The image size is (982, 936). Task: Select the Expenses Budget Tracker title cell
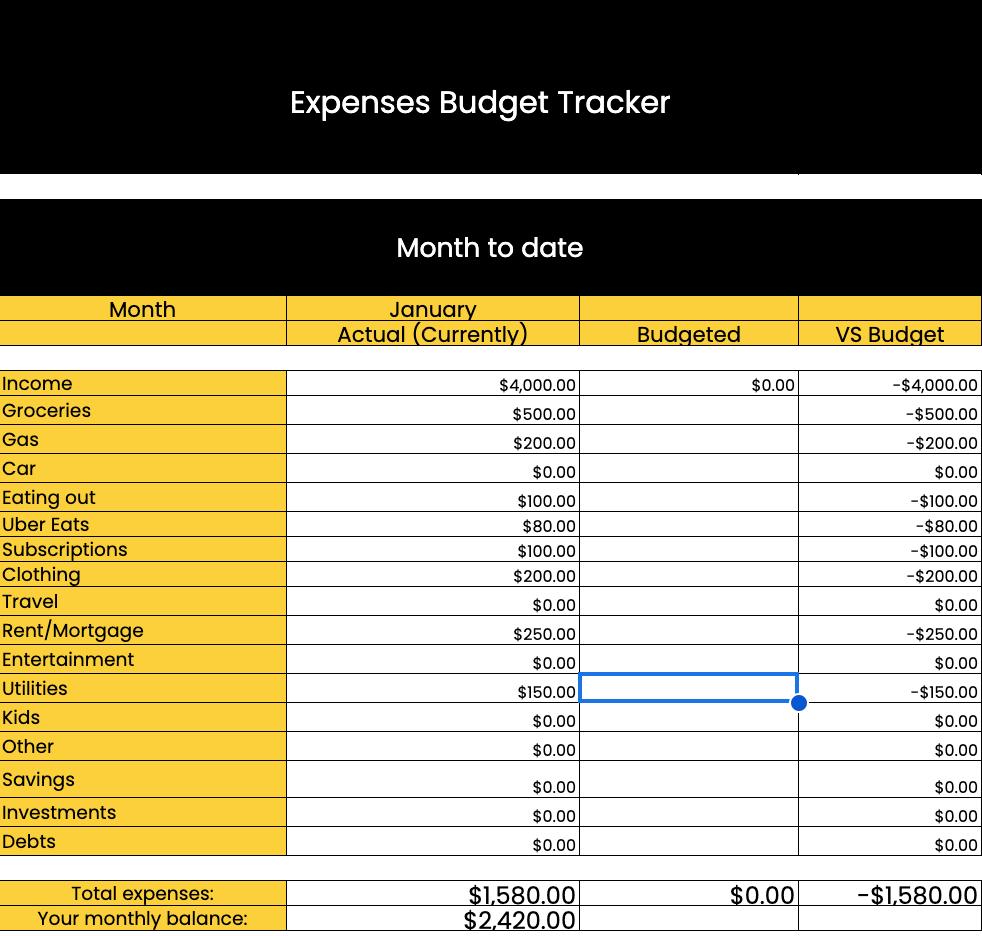[490, 87]
